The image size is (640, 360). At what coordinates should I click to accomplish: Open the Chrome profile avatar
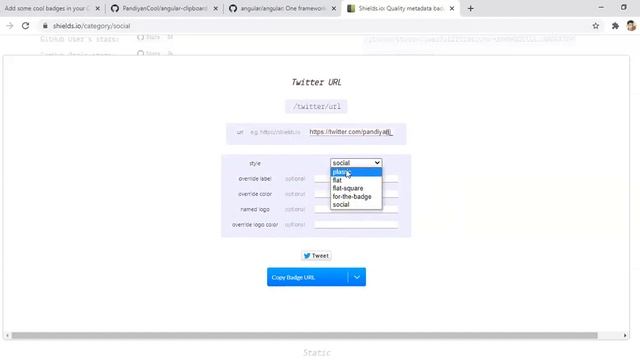pyautogui.click(x=631, y=26)
